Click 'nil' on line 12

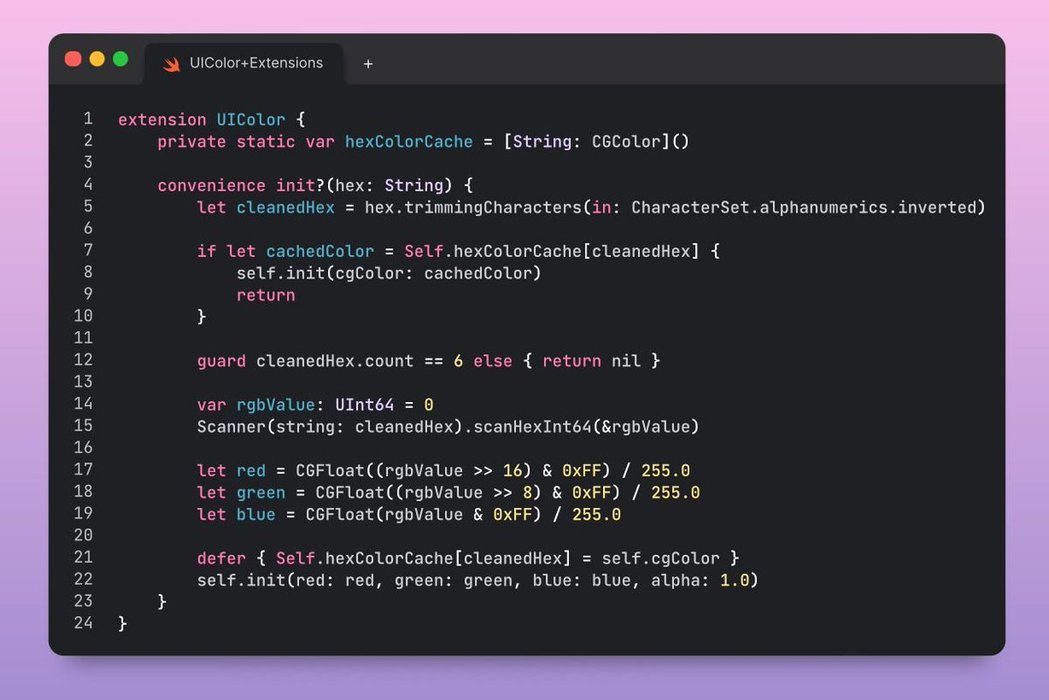click(x=626, y=361)
